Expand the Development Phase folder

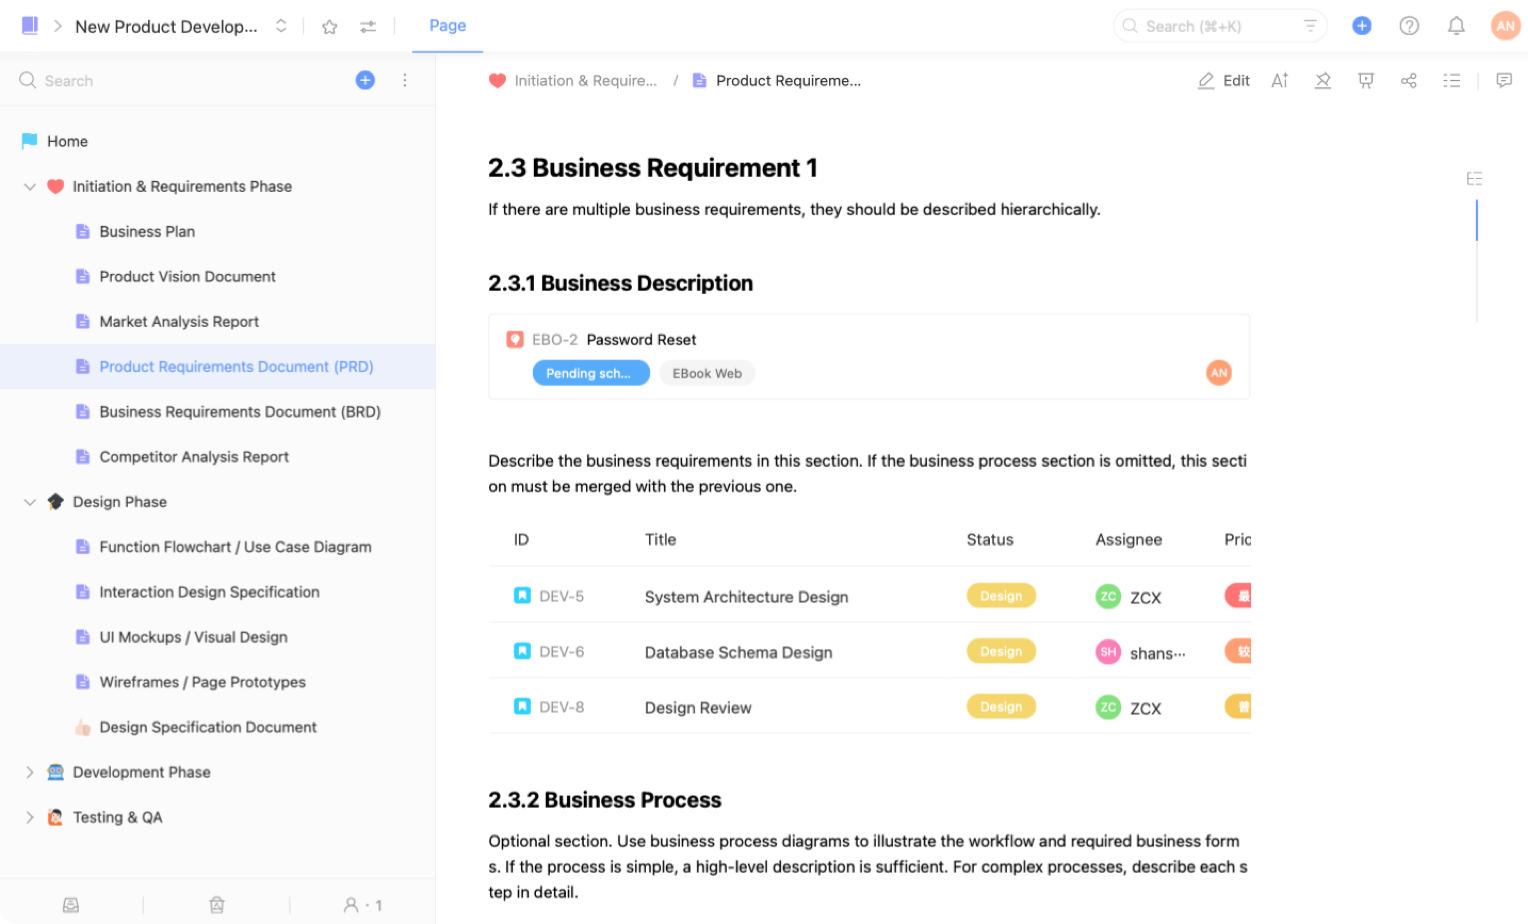pos(30,772)
